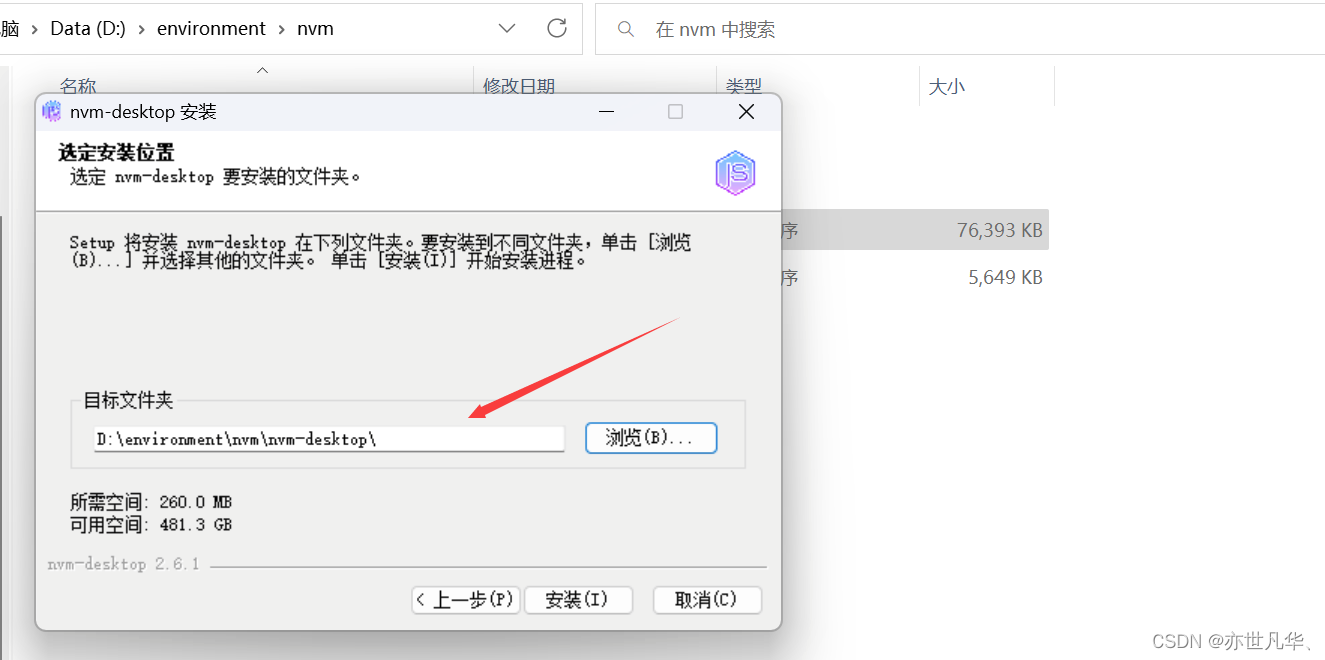Go back with 上一步(P) button
1325x660 pixels.
(x=466, y=600)
